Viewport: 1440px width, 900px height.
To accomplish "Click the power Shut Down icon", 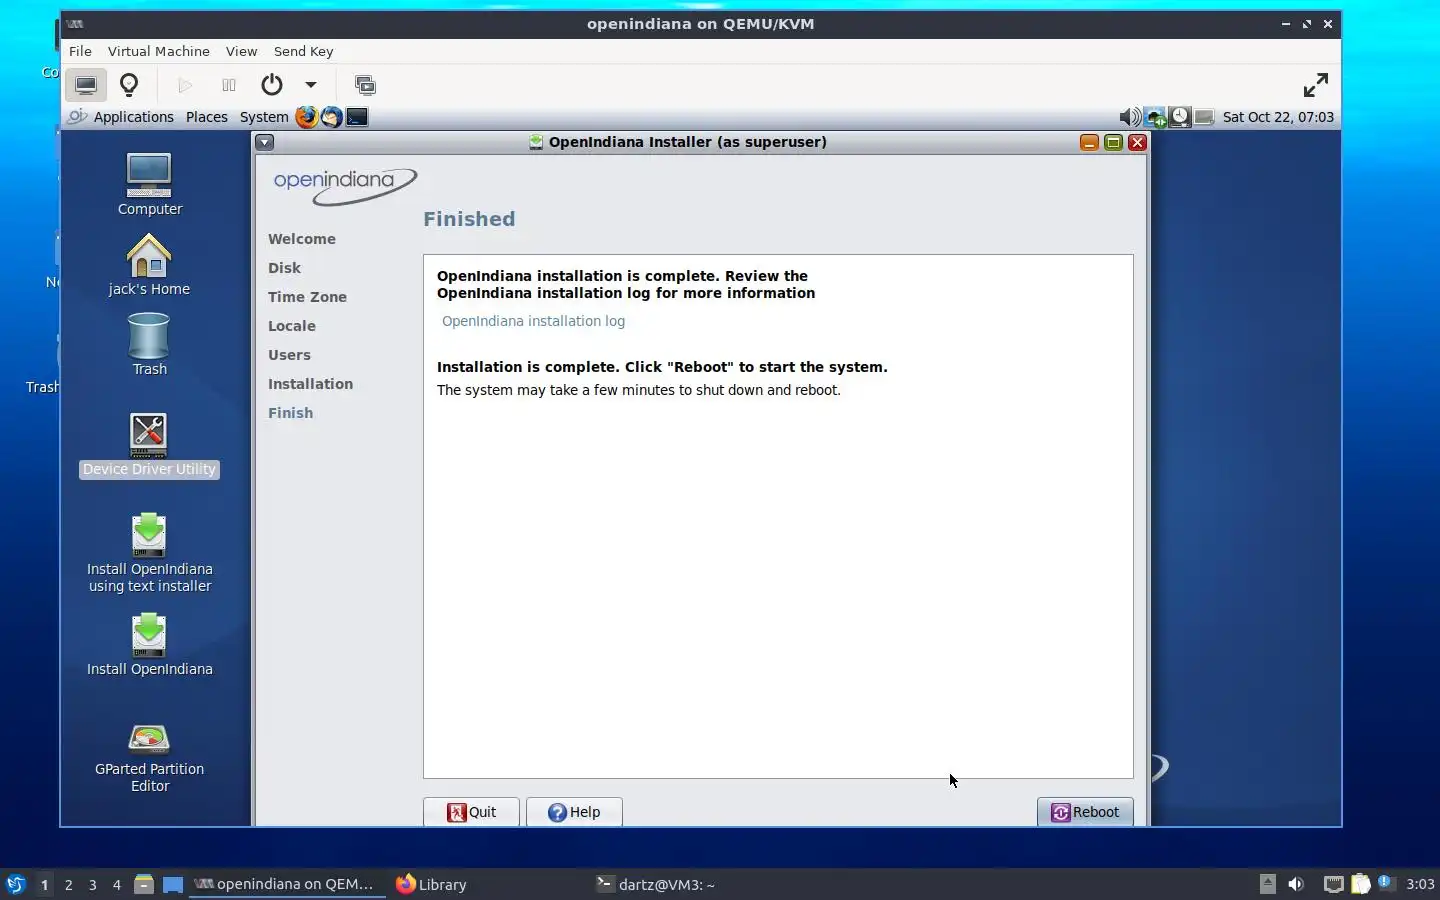I will 272,85.
